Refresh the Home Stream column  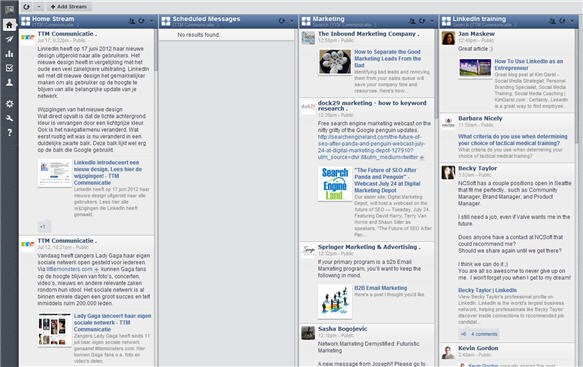click(x=141, y=21)
